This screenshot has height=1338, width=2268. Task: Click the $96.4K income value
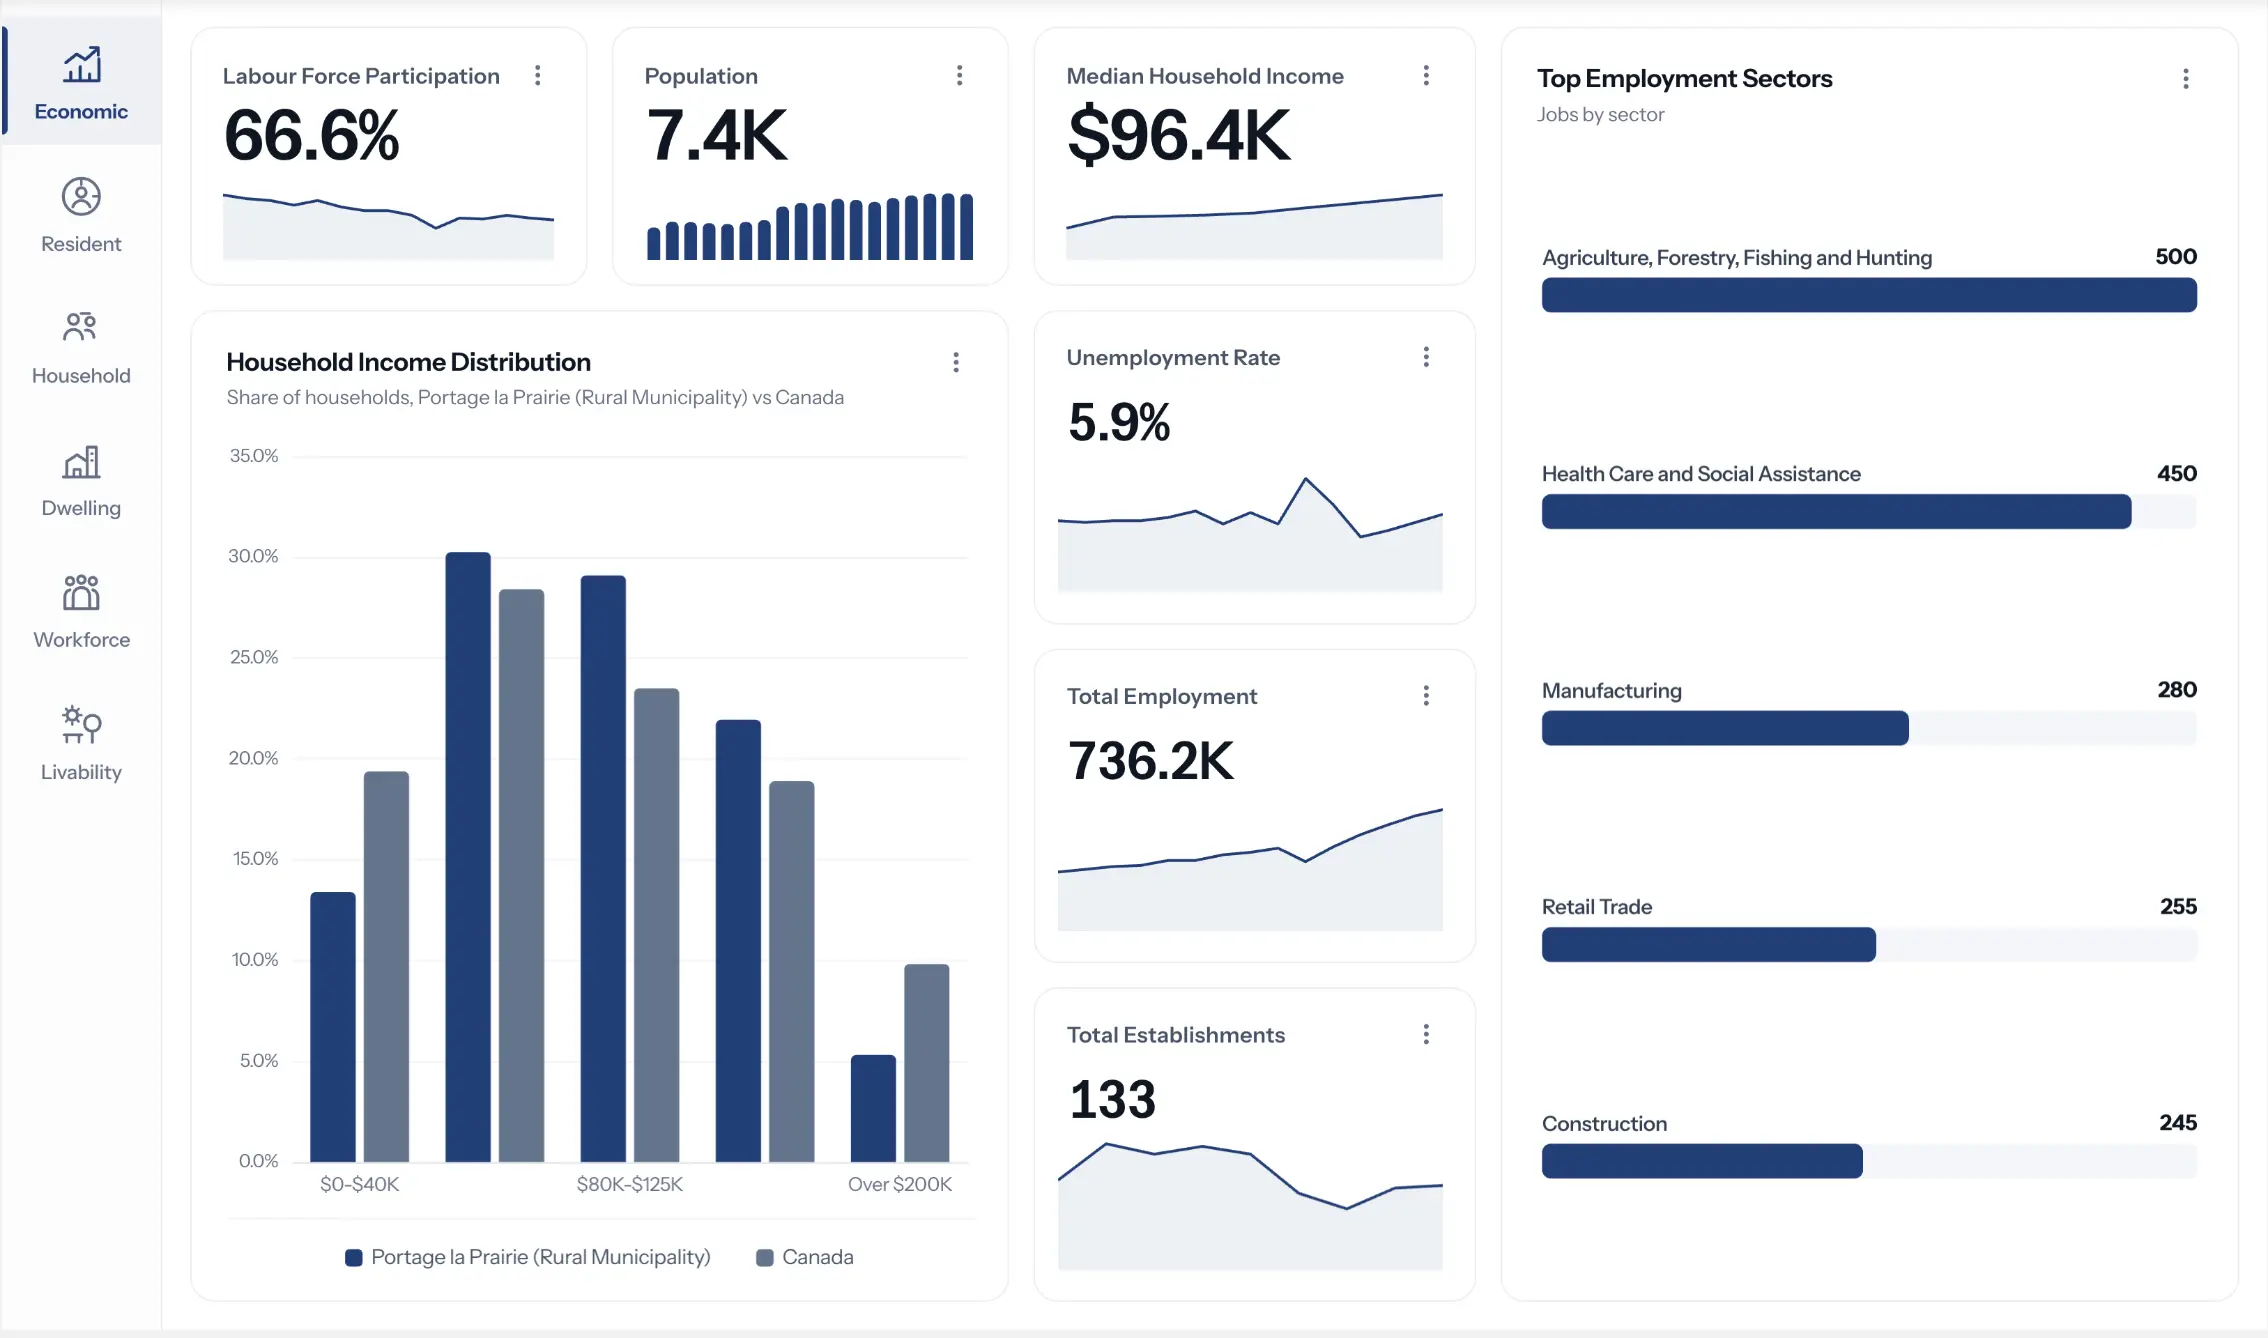(x=1179, y=135)
